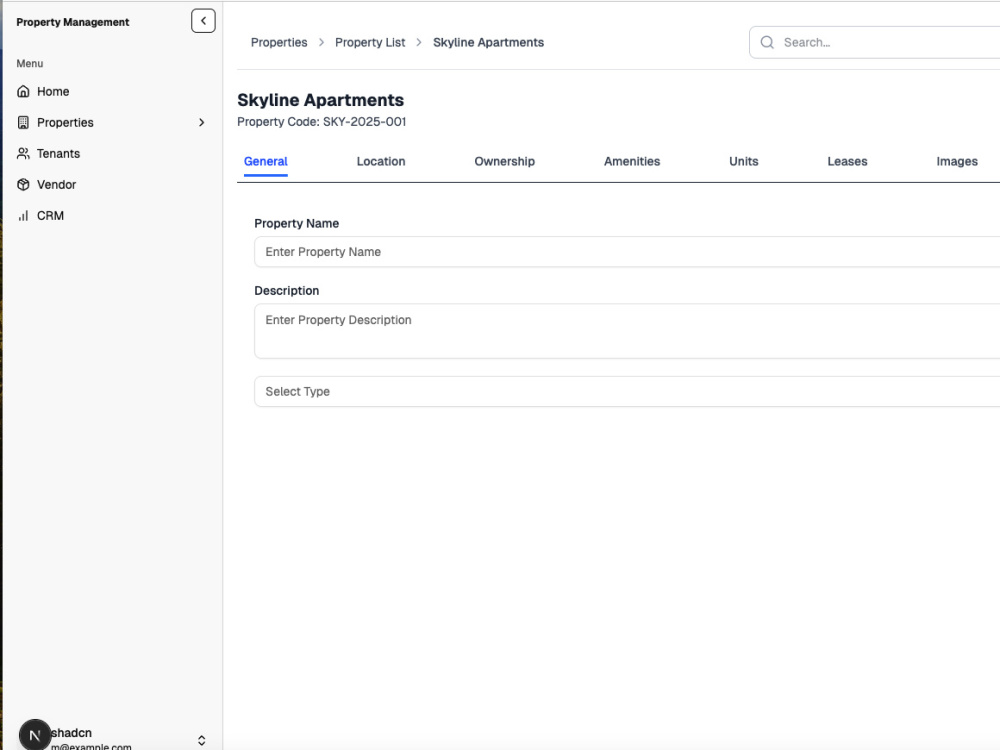Click the search magnifier icon
The image size is (1000, 750).
tap(767, 42)
